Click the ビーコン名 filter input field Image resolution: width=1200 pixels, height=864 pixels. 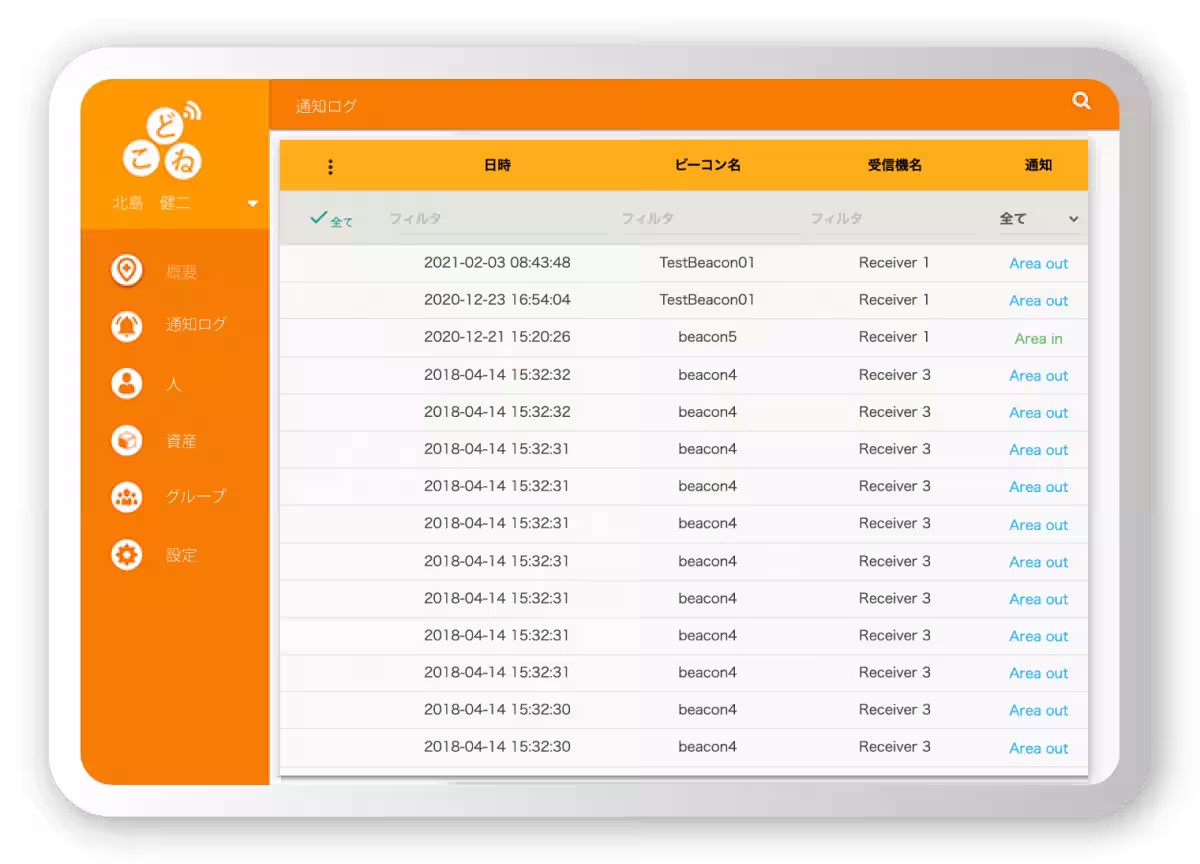click(709, 219)
